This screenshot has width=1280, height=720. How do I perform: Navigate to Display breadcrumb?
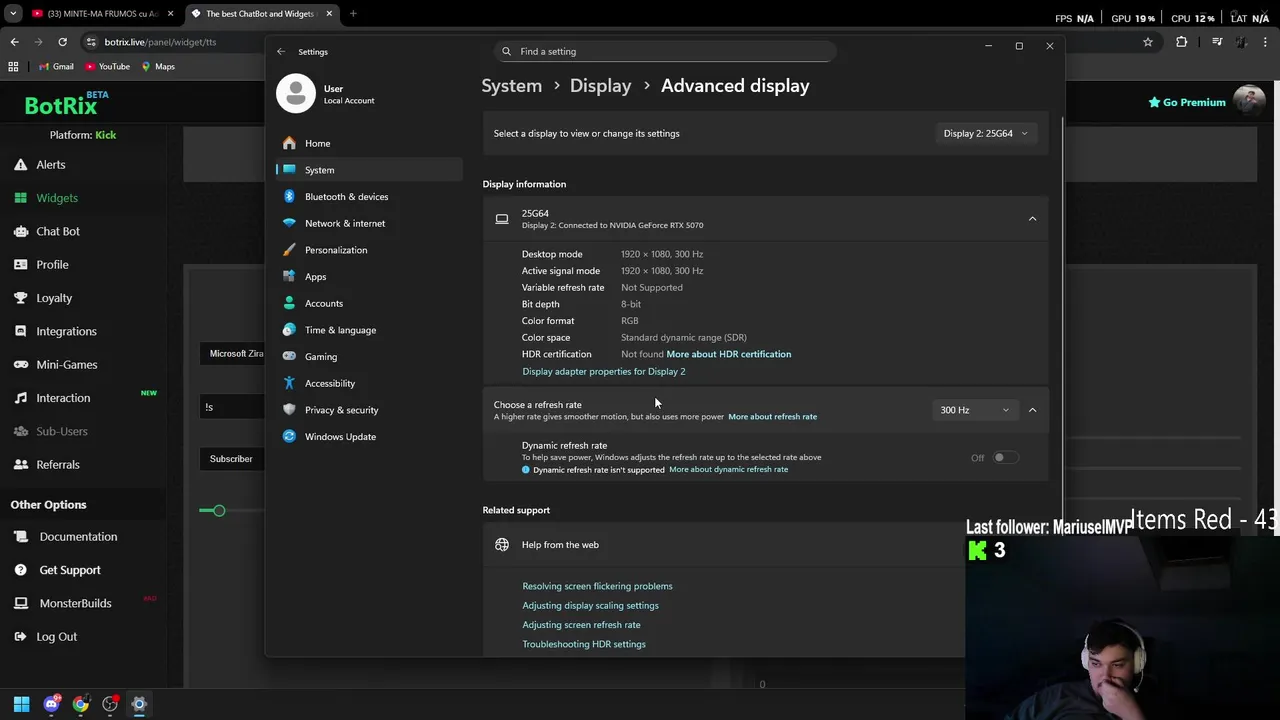(x=600, y=86)
